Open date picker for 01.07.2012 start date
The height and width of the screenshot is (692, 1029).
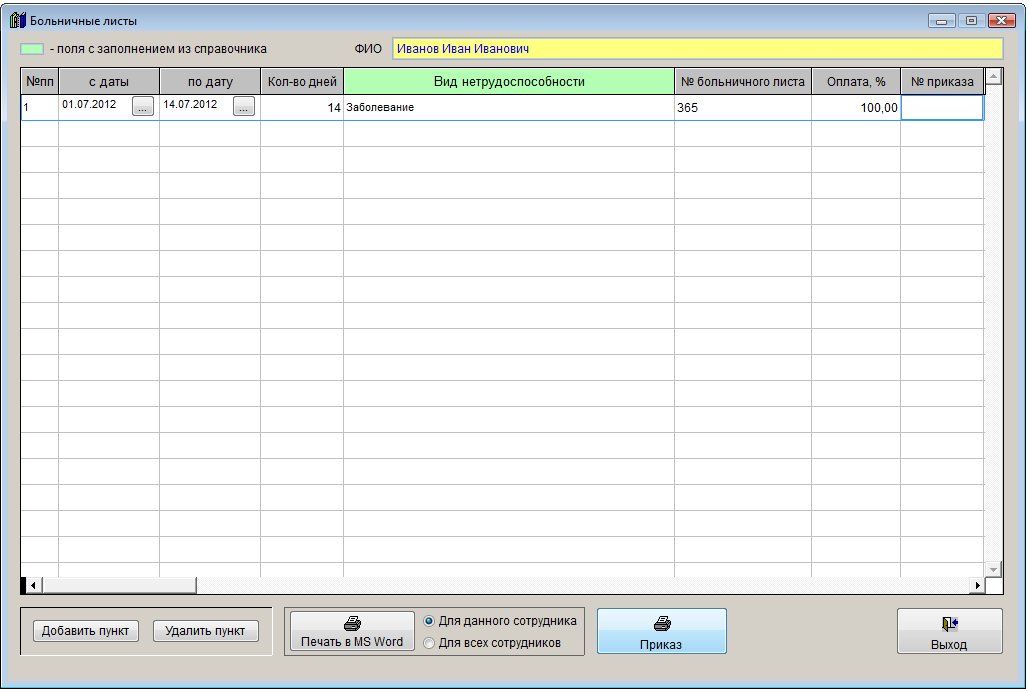tap(142, 106)
